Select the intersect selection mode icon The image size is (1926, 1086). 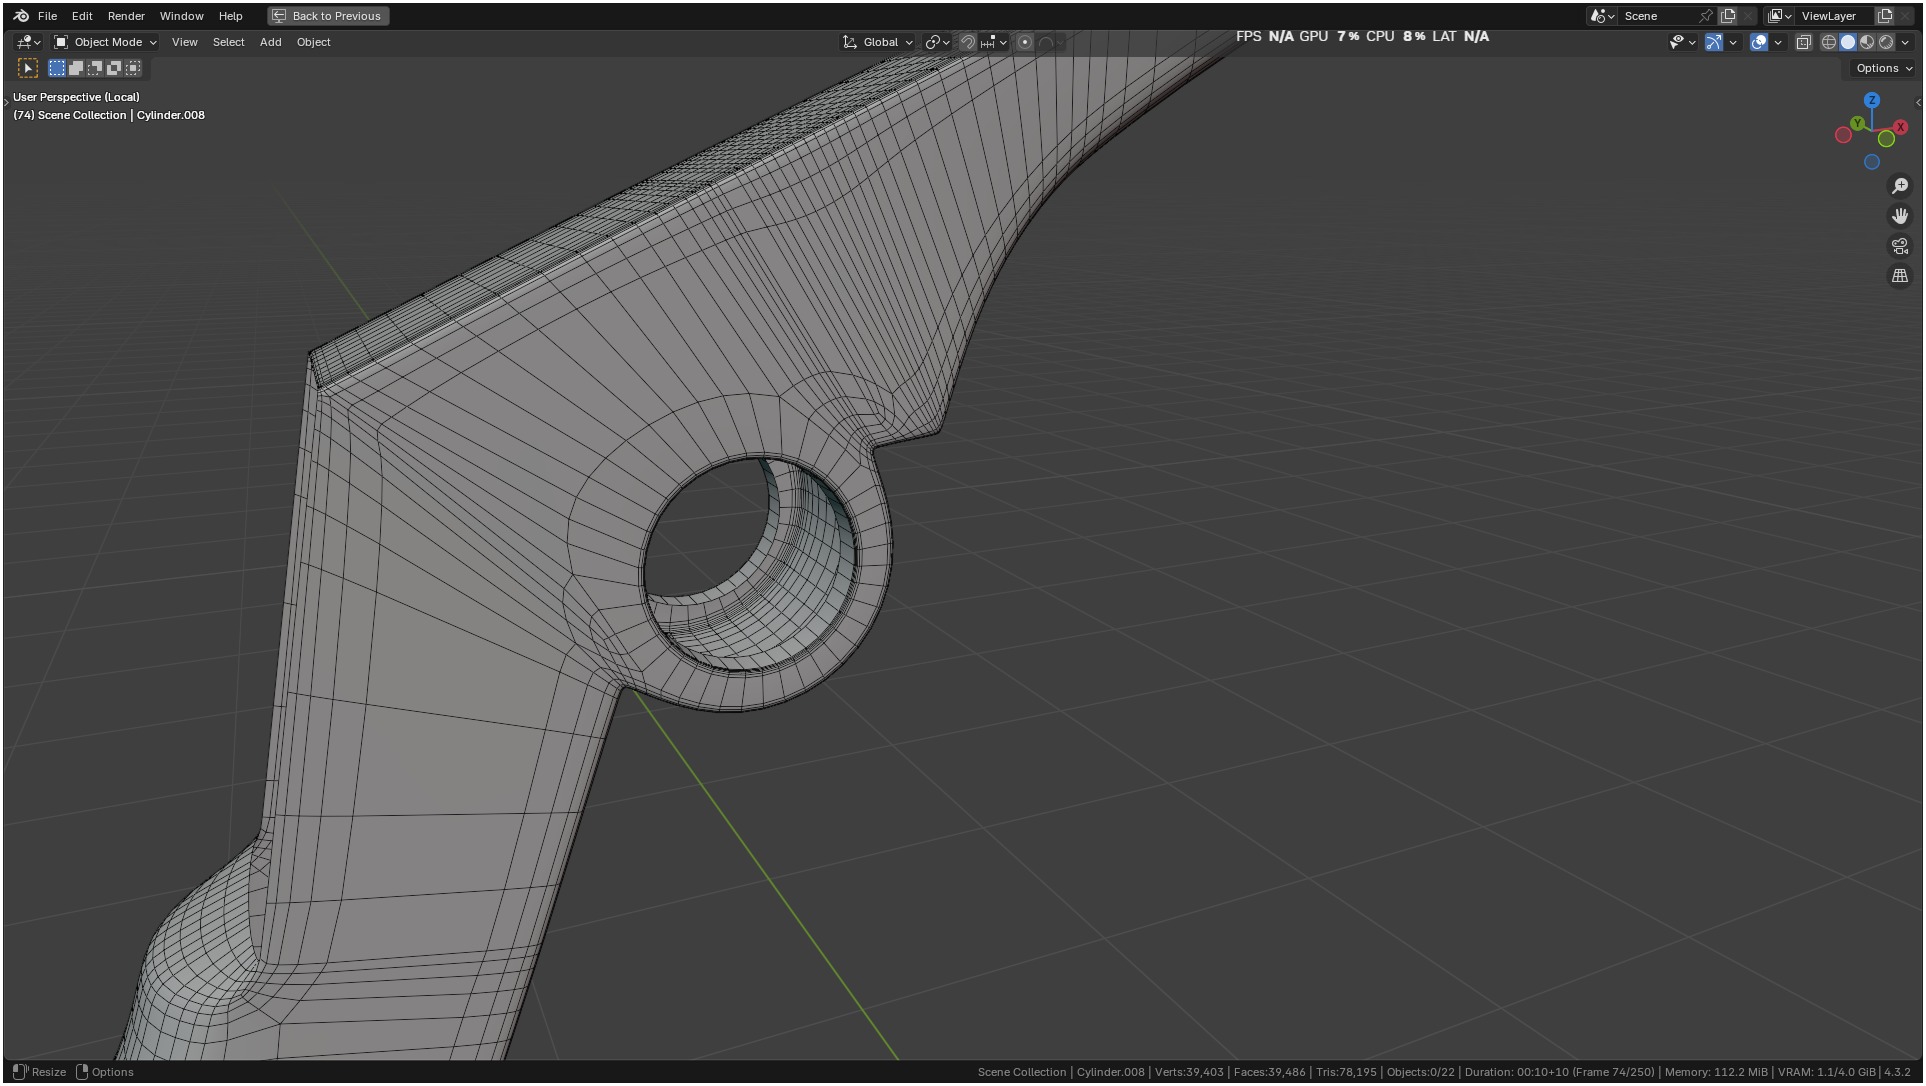click(x=133, y=68)
